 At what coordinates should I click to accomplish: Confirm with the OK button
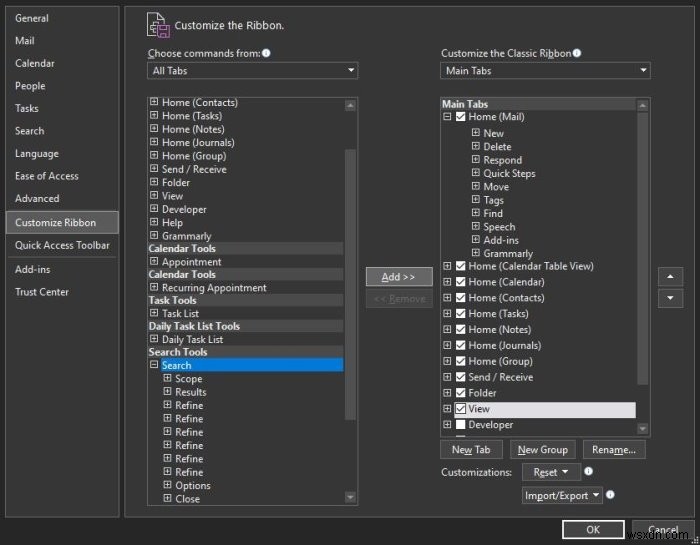tap(593, 530)
